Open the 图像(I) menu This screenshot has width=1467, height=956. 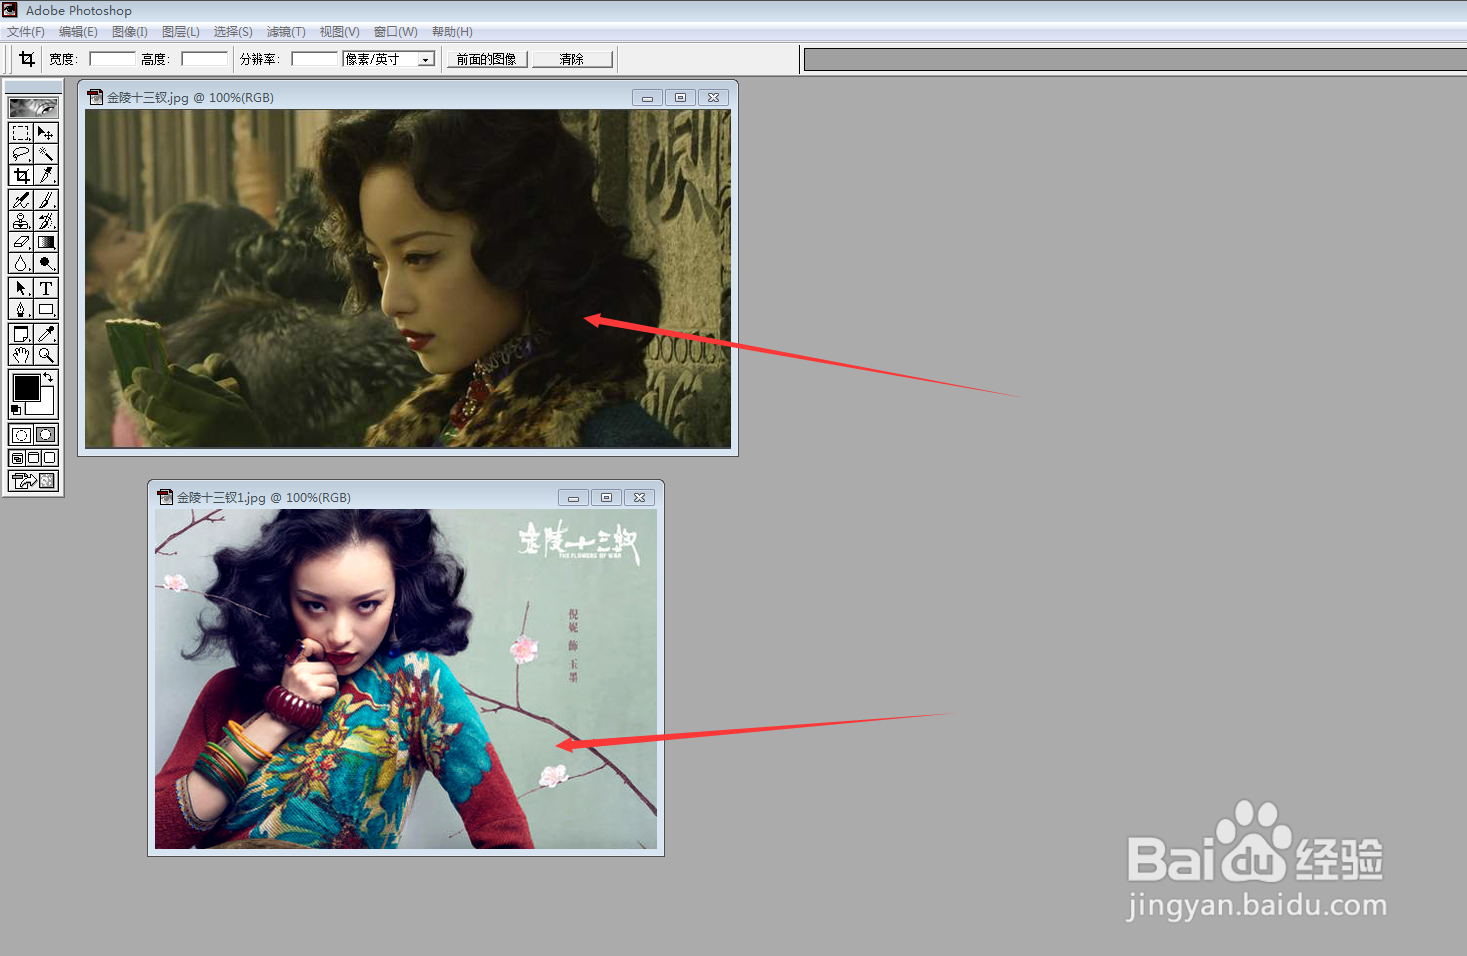tap(130, 32)
